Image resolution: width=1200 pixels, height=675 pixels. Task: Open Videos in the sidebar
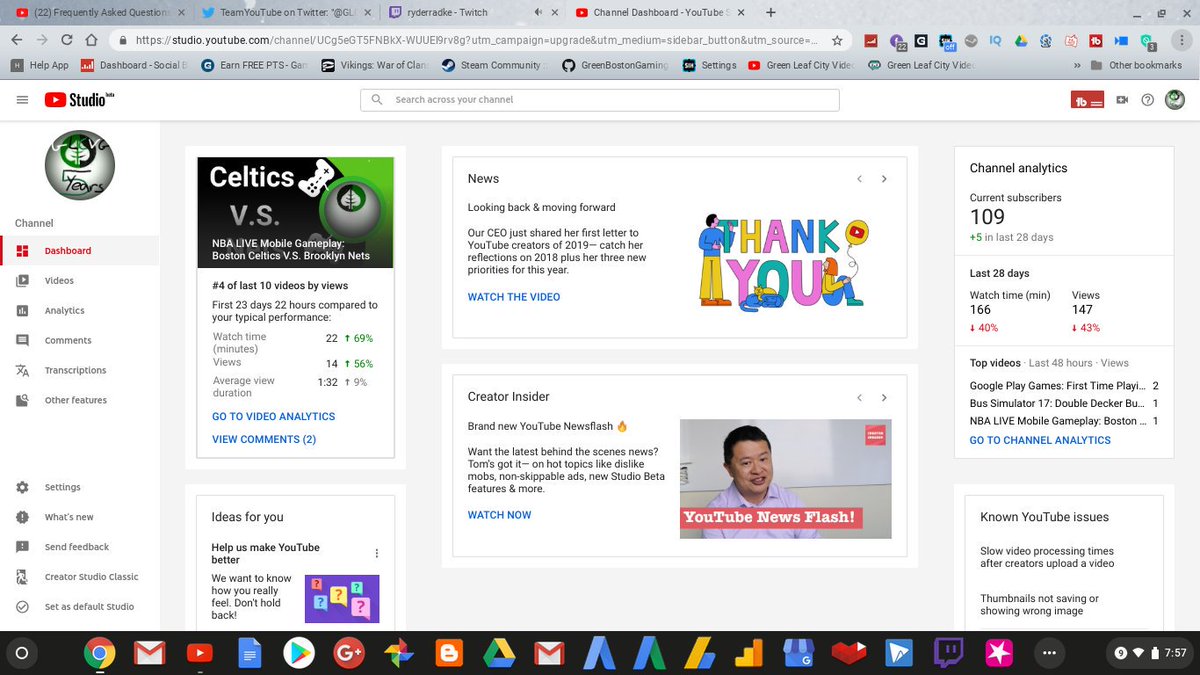[79, 281]
